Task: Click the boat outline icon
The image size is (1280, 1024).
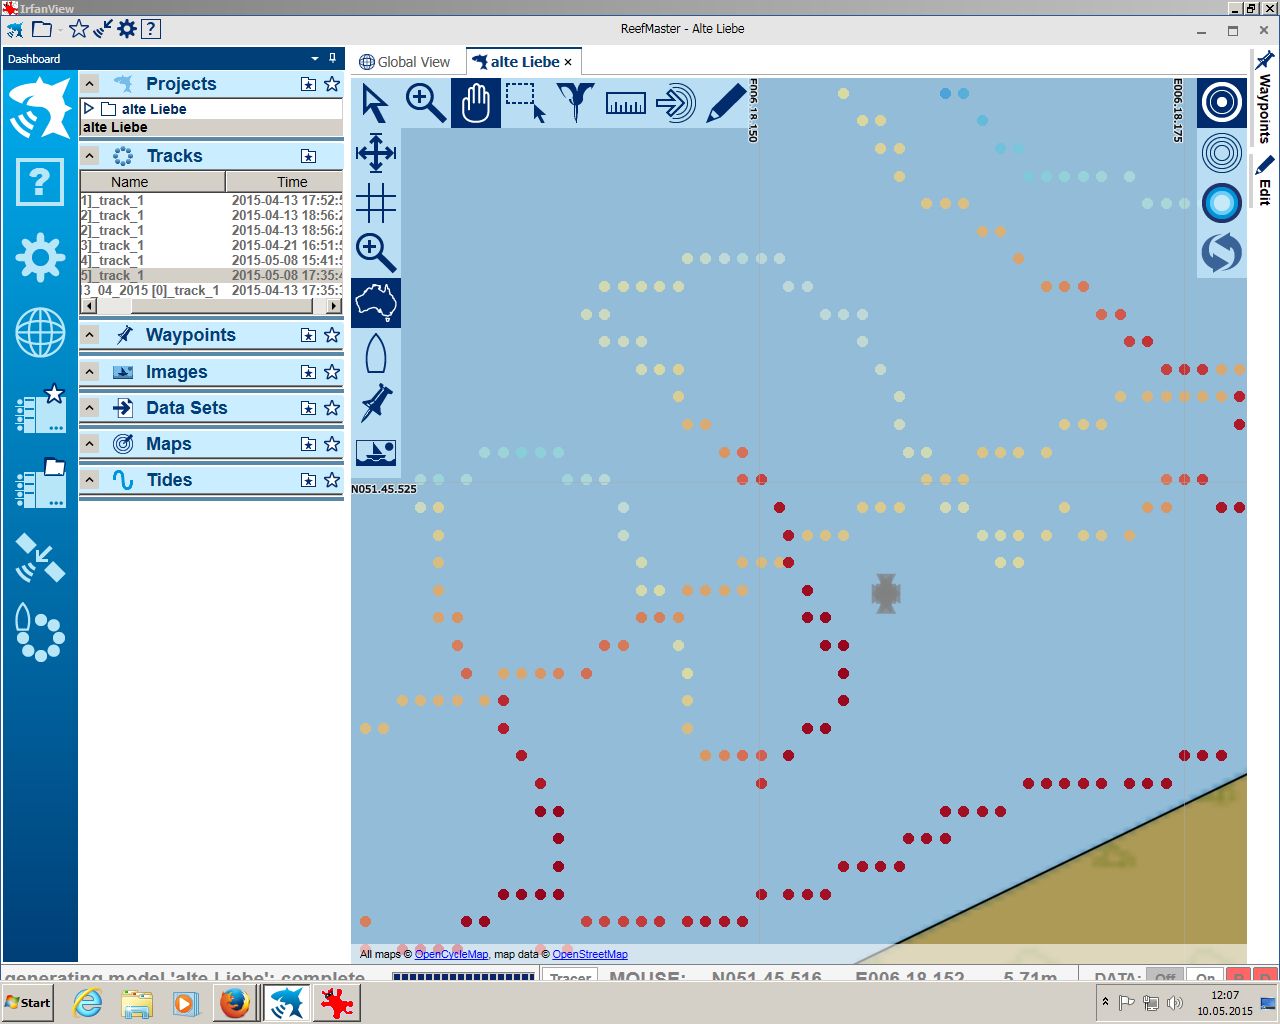Action: pyautogui.click(x=376, y=353)
